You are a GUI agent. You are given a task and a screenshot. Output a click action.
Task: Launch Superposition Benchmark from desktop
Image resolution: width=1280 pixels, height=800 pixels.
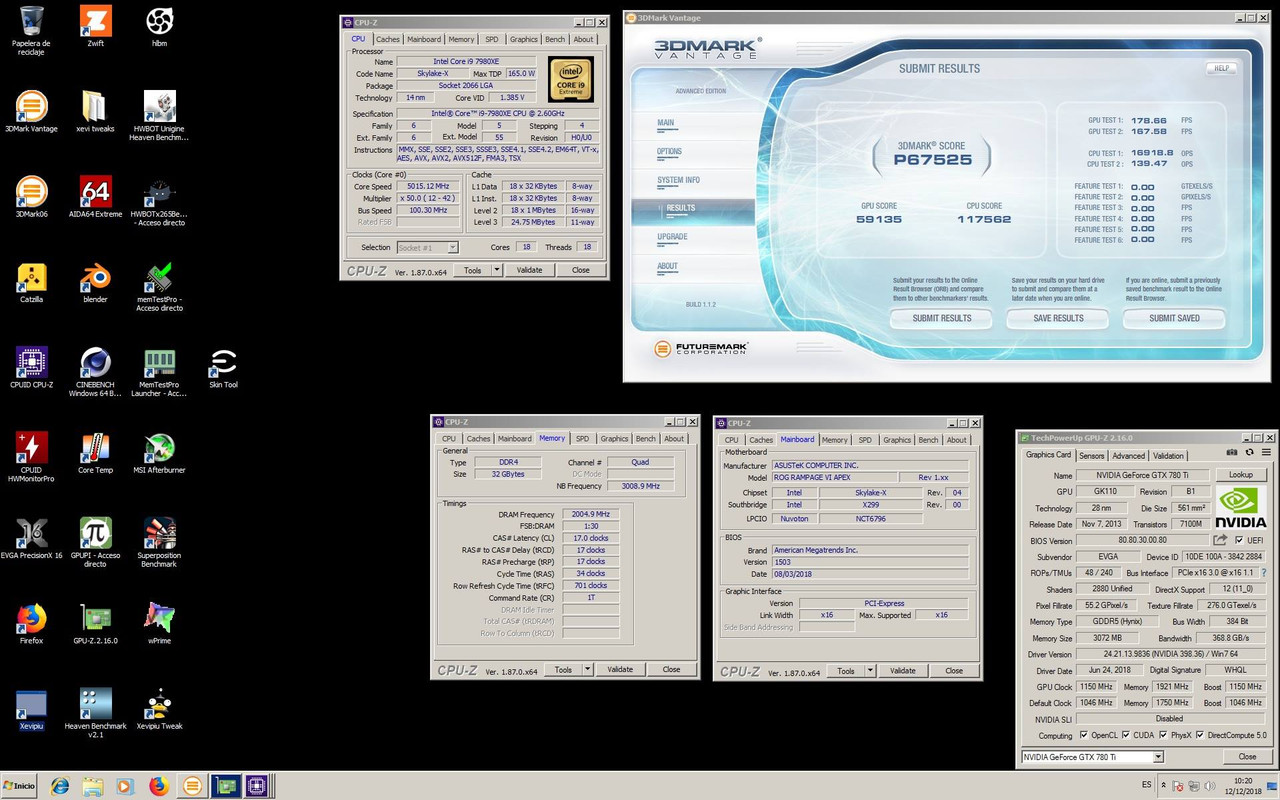click(159, 543)
